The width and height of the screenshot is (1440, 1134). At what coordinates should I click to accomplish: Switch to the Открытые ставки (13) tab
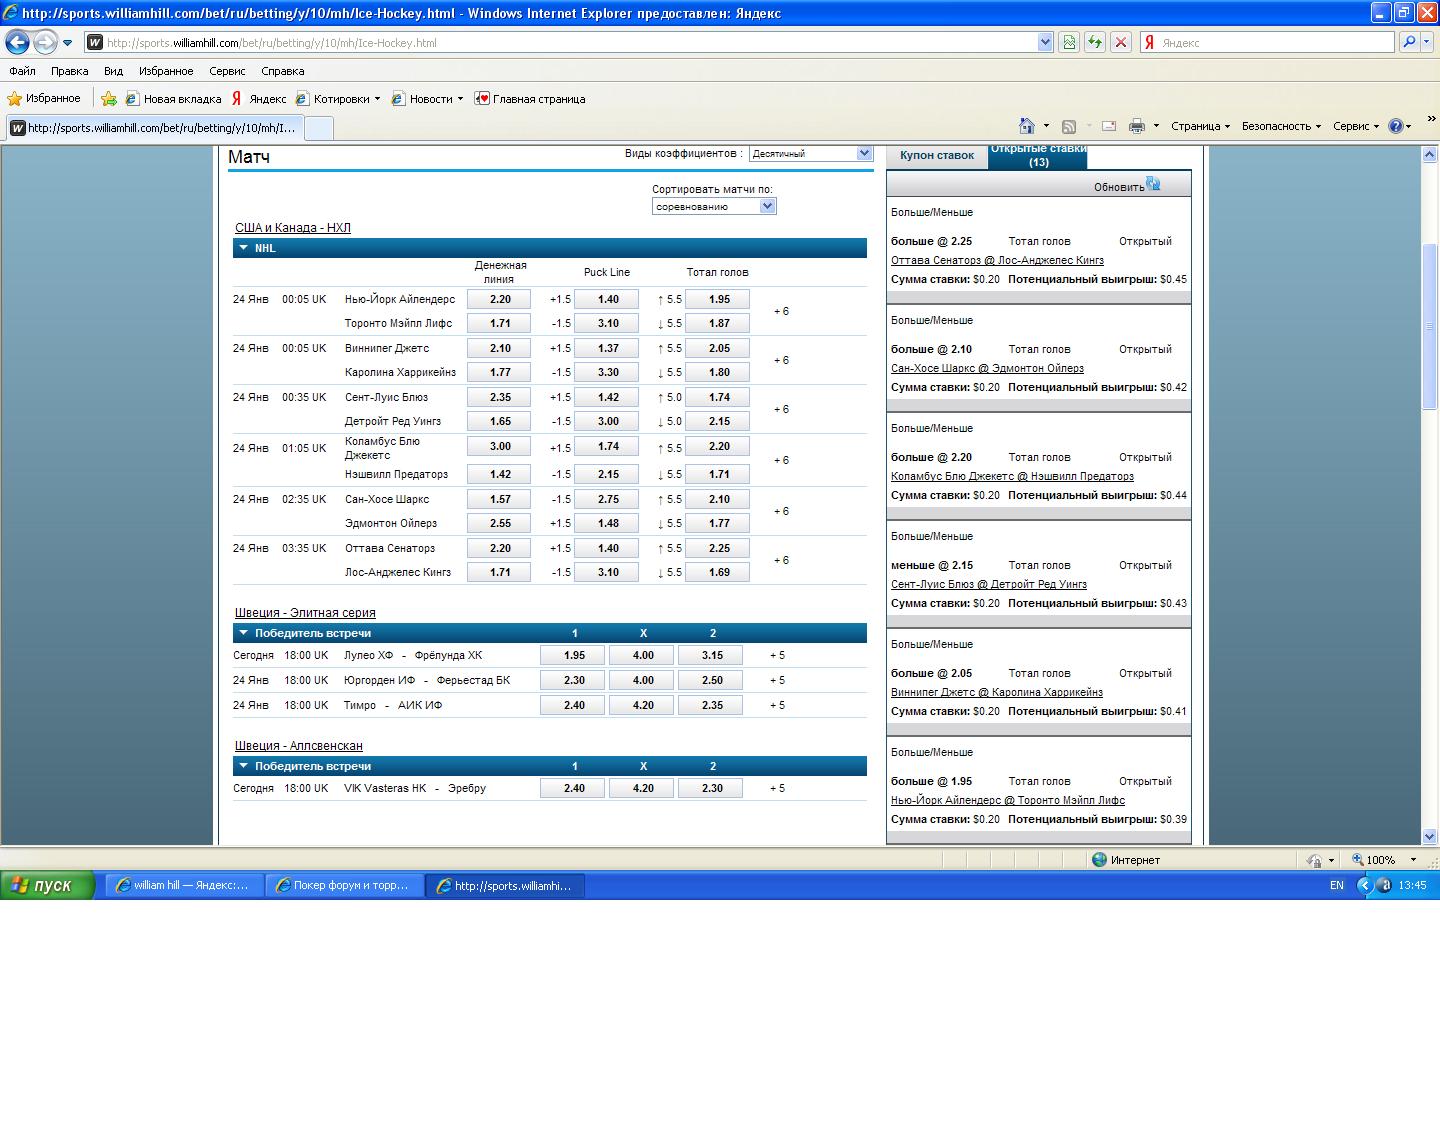pyautogui.click(x=1038, y=155)
